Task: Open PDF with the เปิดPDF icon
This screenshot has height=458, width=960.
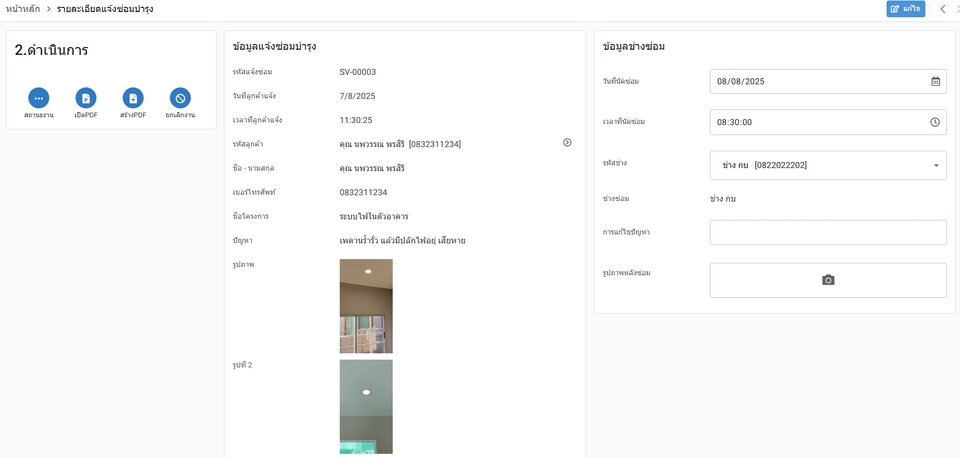Action: tap(86, 98)
